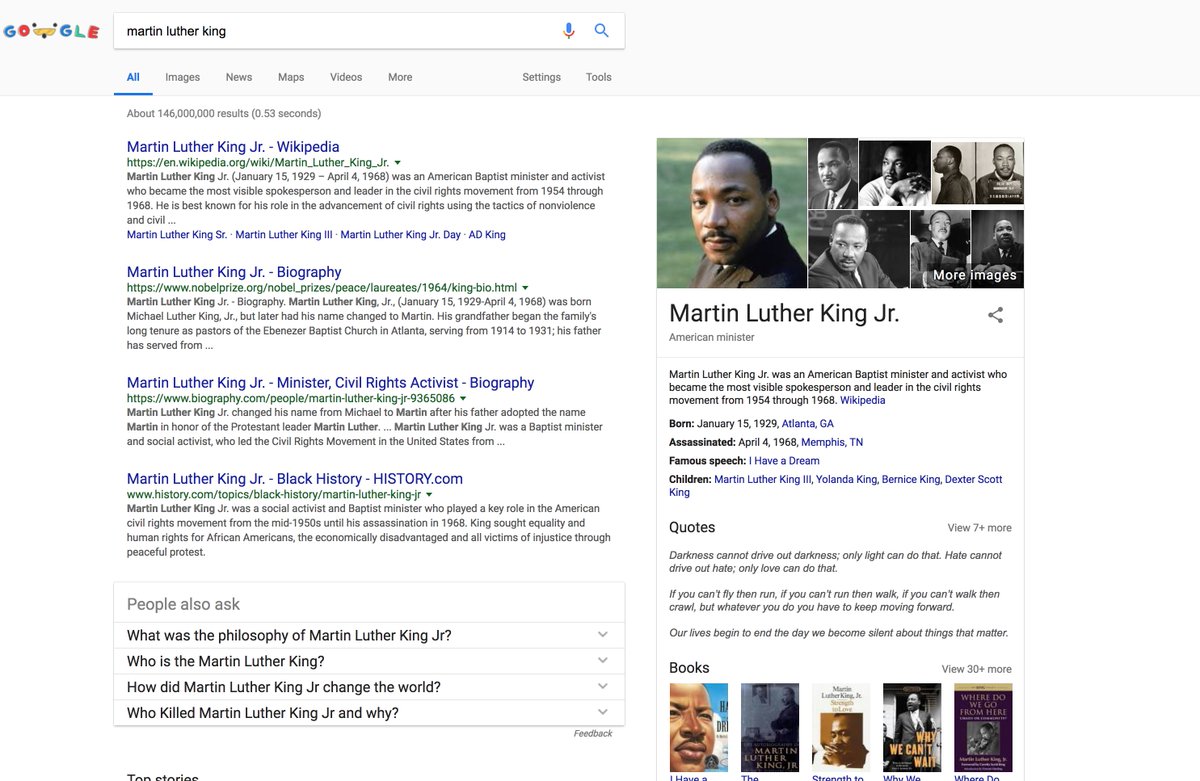Expand "Who Killed Martin Luther King Jr and why?"
Image resolution: width=1200 pixels, height=781 pixels.
369,713
